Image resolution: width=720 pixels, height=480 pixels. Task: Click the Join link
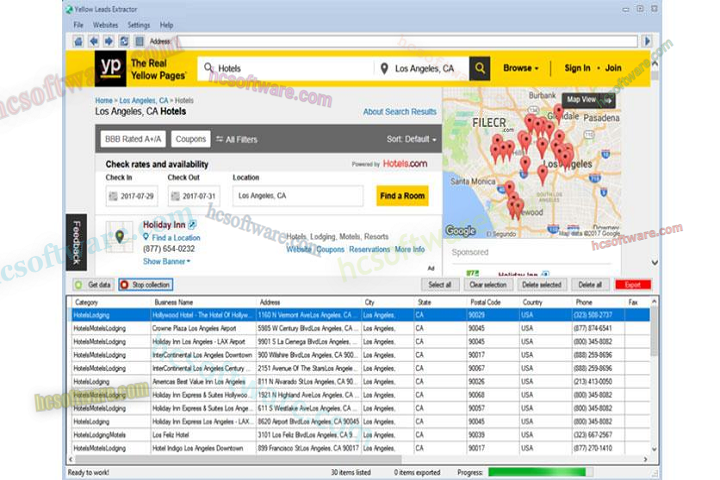click(x=613, y=68)
